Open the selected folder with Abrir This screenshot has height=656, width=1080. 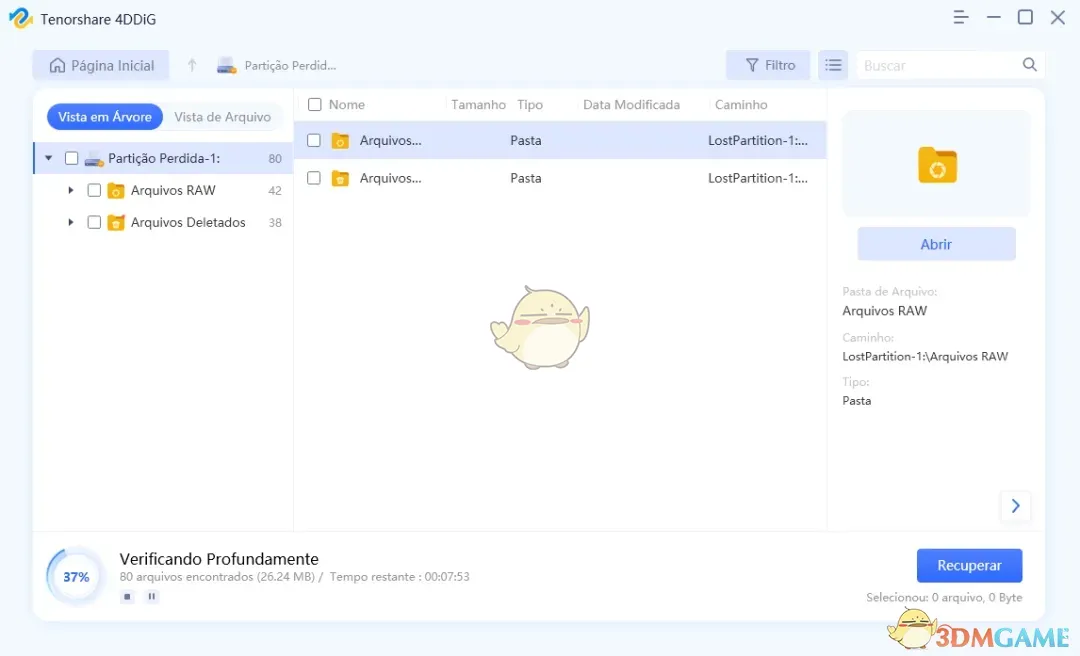(936, 243)
